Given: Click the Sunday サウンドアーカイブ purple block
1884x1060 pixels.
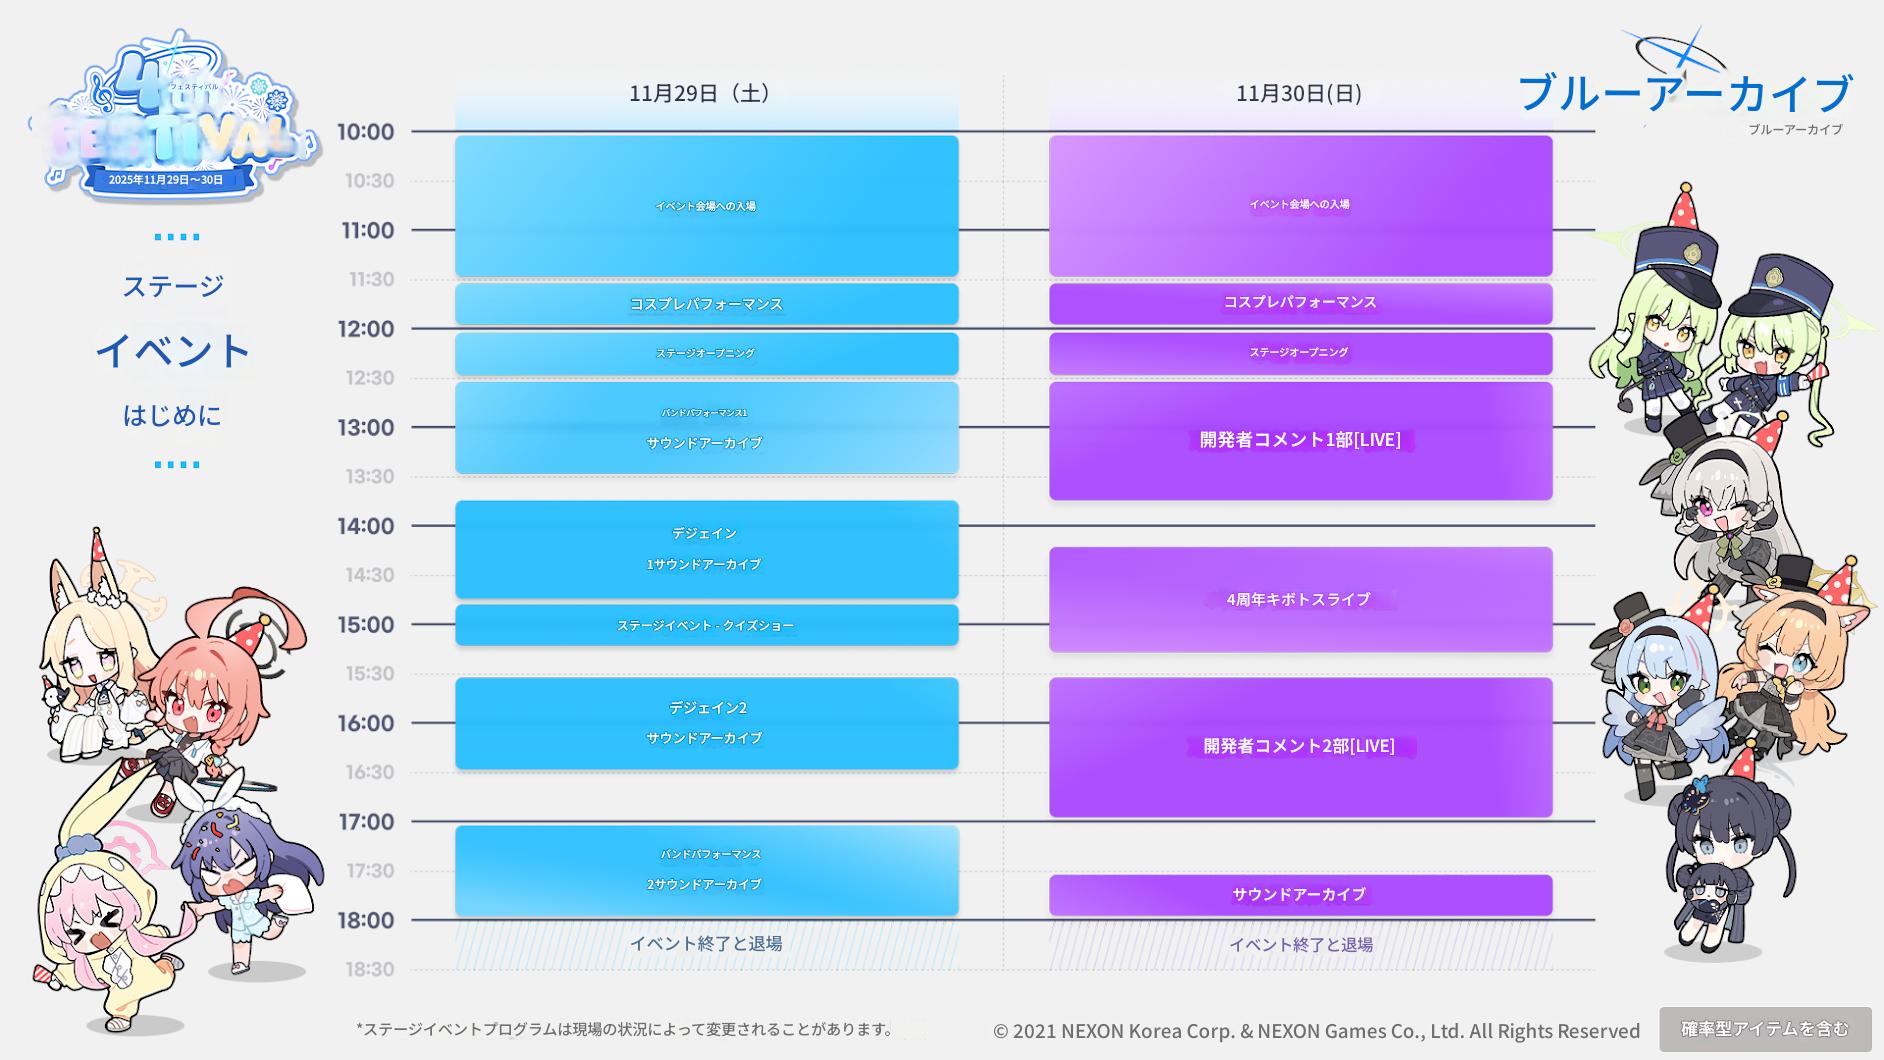Looking at the screenshot, I should 1300,895.
